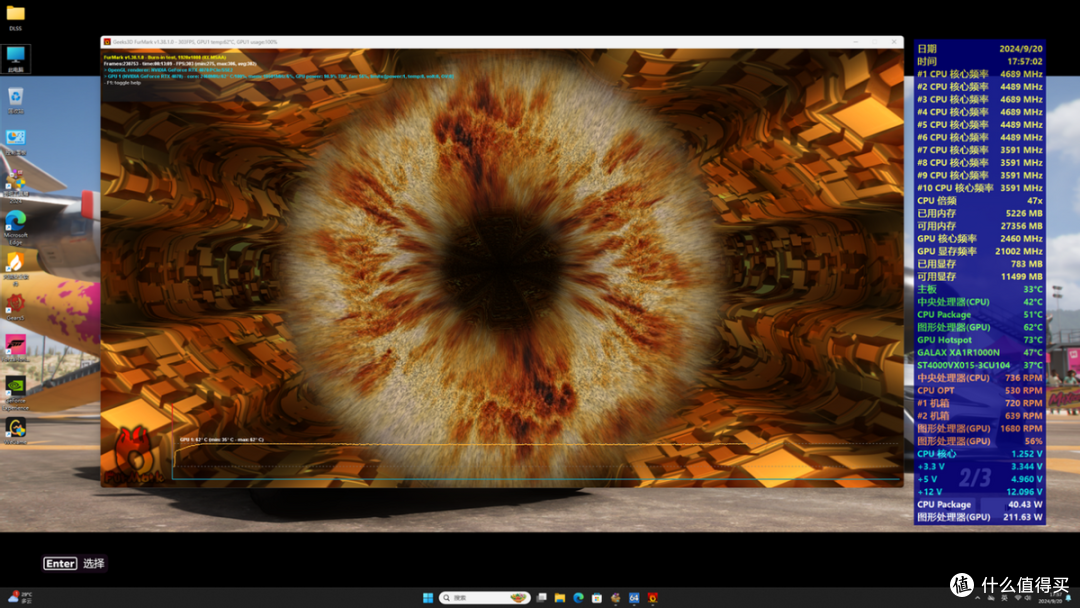Click the taskbar search box
Viewport: 1080px width, 608px height.
[x=485, y=598]
